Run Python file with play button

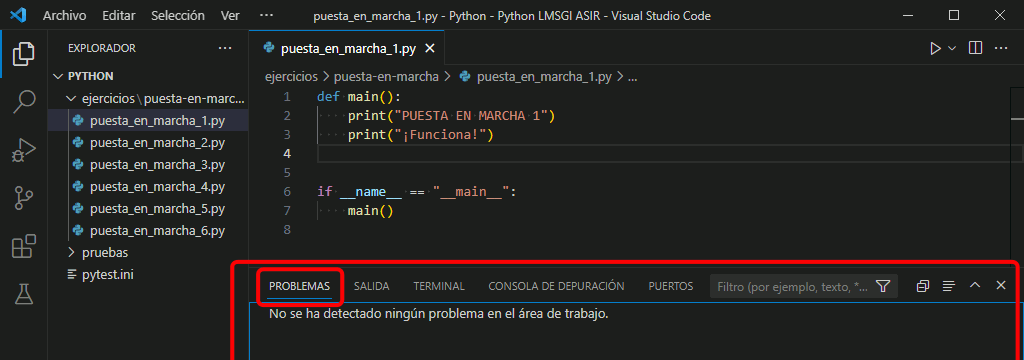[935, 48]
